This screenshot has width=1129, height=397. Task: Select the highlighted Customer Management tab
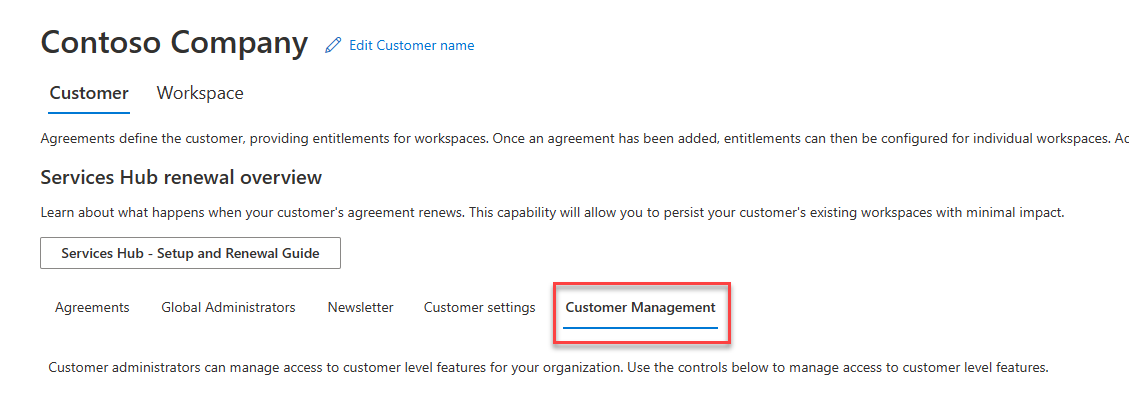(641, 308)
